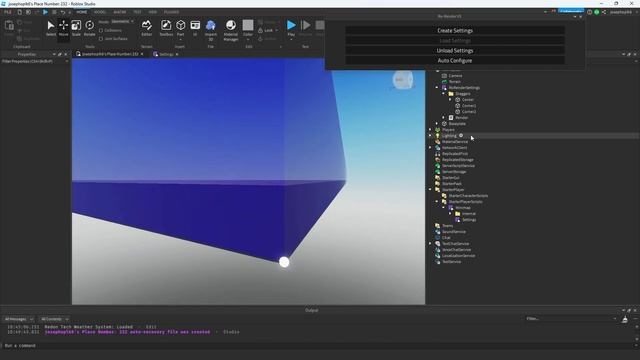Click the clear output broom icon
640x360 pixels.
coord(624,320)
